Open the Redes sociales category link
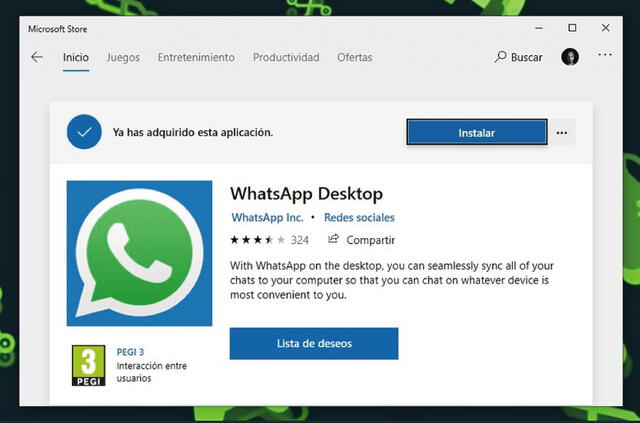Viewport: 640px width, 423px height. click(x=359, y=218)
